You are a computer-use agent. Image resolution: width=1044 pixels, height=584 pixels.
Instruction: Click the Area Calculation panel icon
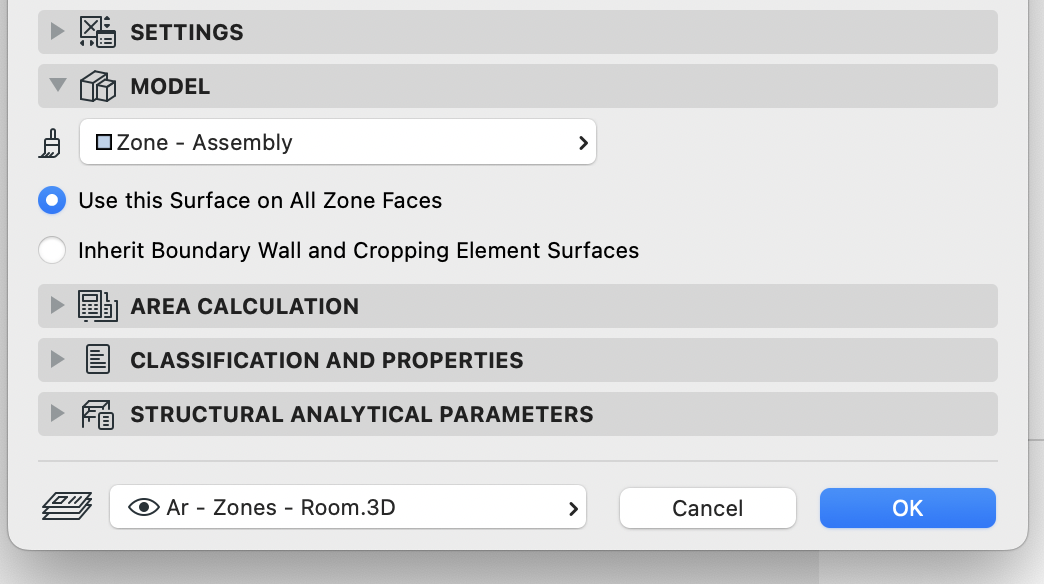pyautogui.click(x=97, y=306)
